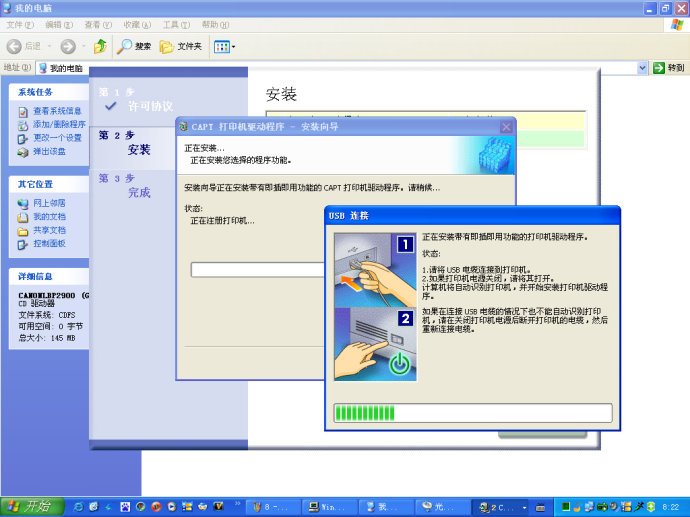Toggle the 文件夹 folders pane
This screenshot has height=517, width=690.
pyautogui.click(x=181, y=46)
